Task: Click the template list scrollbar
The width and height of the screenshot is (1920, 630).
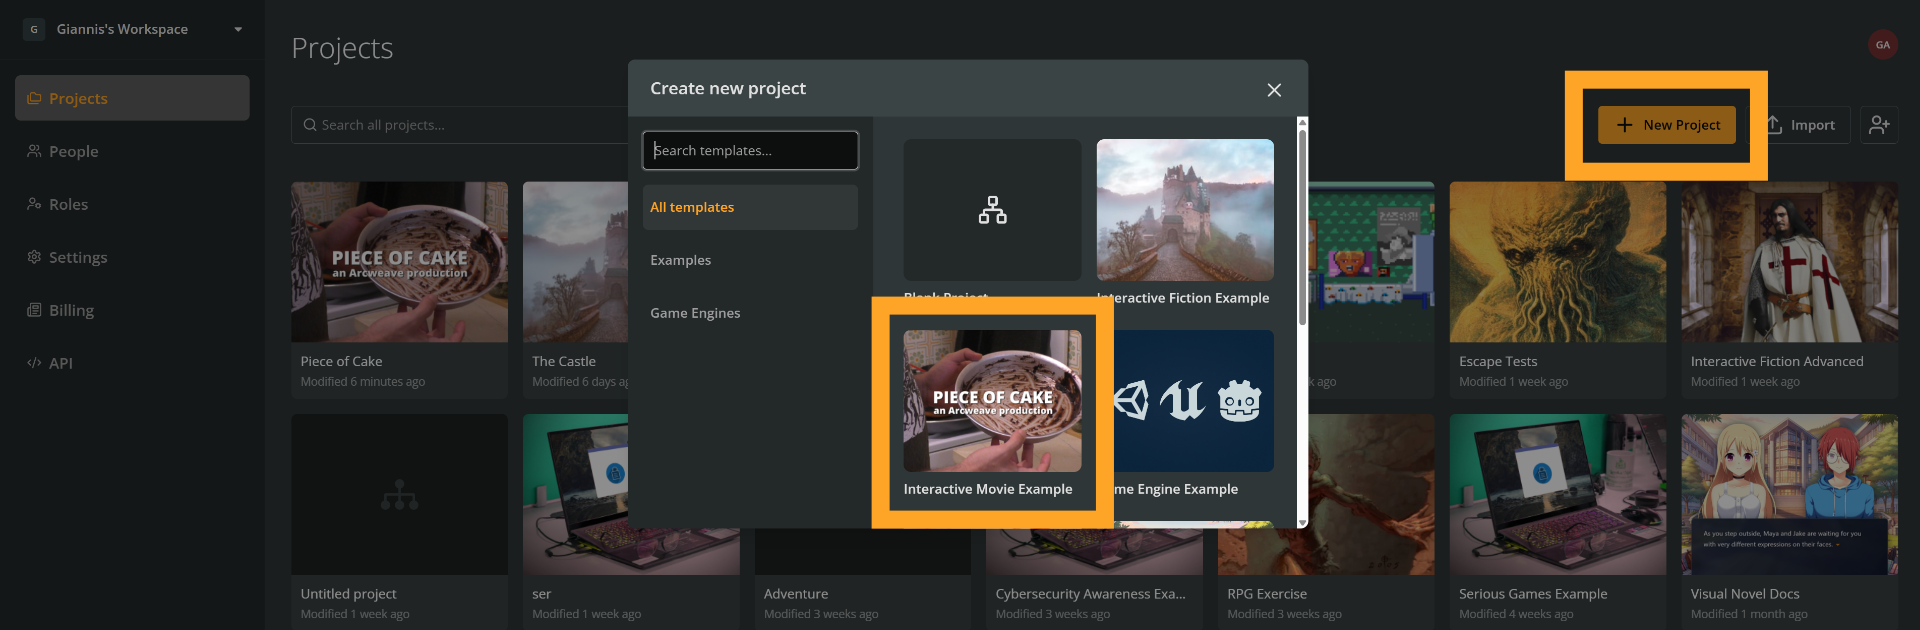Action: point(1302,228)
